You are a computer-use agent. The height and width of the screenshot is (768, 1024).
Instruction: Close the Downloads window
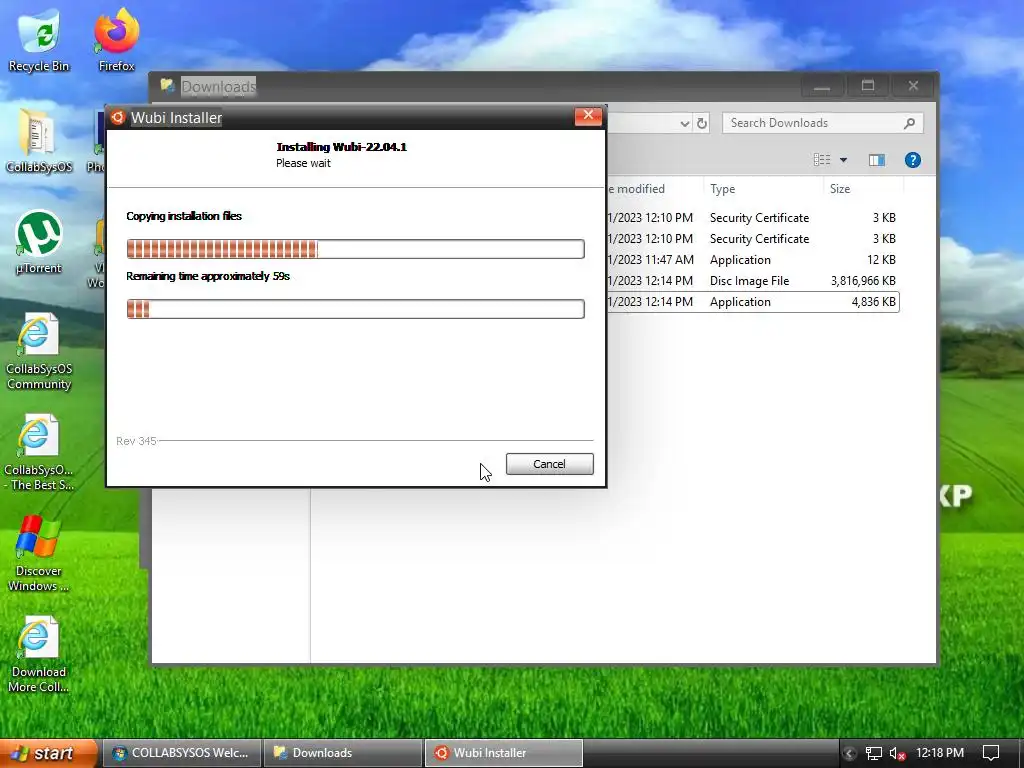click(x=913, y=86)
